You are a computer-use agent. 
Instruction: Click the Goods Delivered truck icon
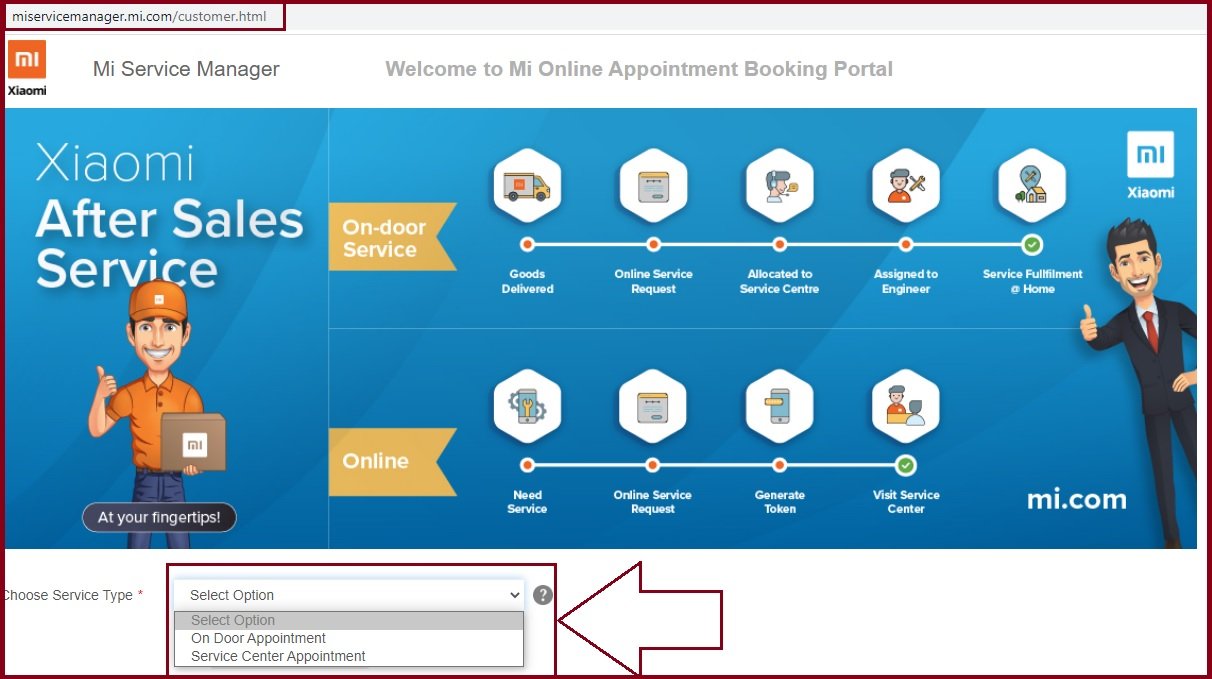pos(527,185)
